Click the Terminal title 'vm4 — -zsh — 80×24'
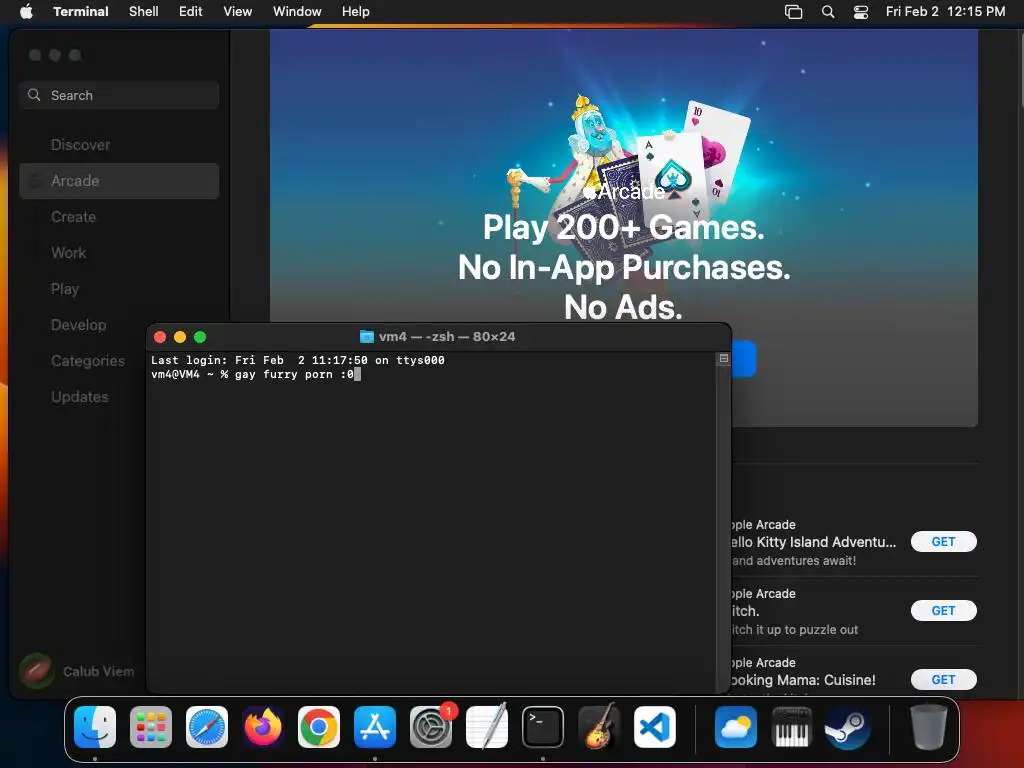 [447, 337]
